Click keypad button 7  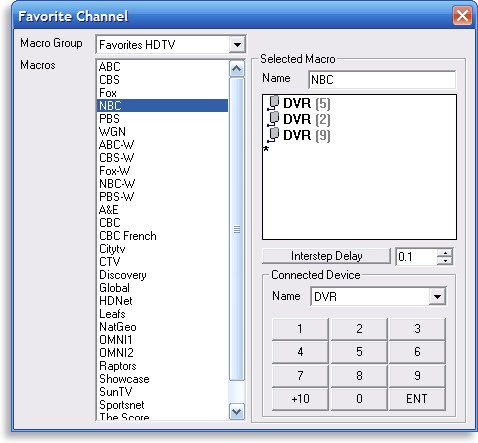pos(300,376)
